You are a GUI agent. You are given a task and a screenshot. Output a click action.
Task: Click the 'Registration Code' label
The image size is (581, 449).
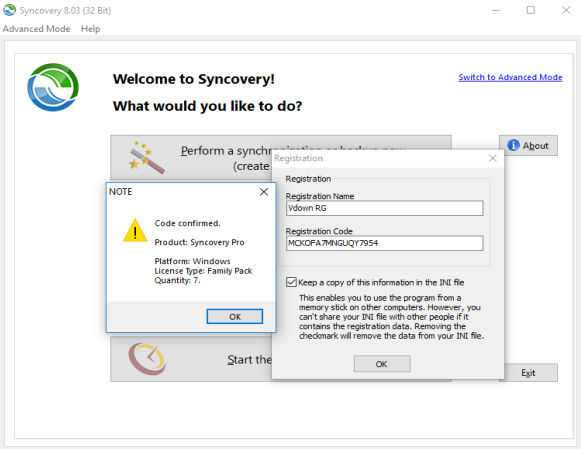[319, 231]
